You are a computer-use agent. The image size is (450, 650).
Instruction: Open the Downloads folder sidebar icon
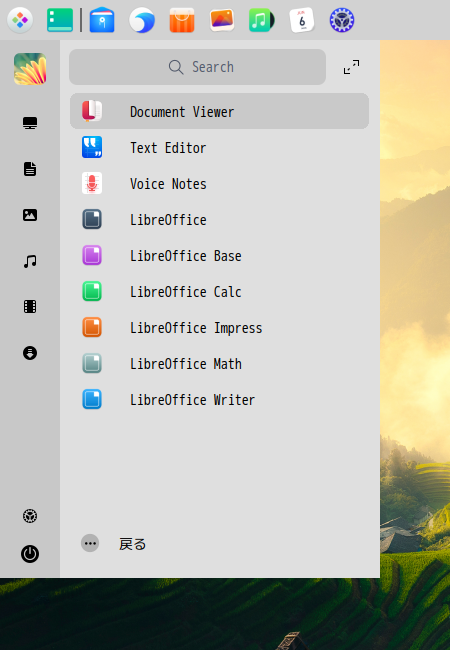(x=30, y=353)
